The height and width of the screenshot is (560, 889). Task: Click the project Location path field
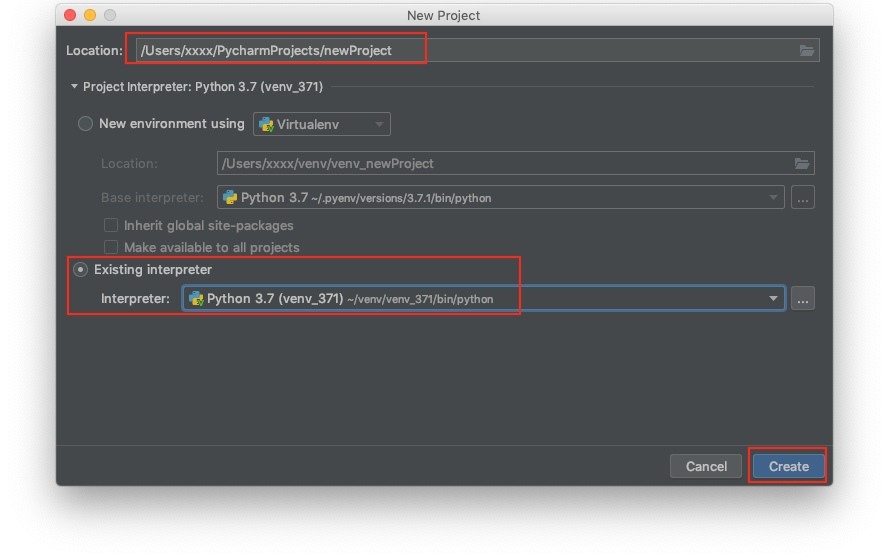point(477,50)
